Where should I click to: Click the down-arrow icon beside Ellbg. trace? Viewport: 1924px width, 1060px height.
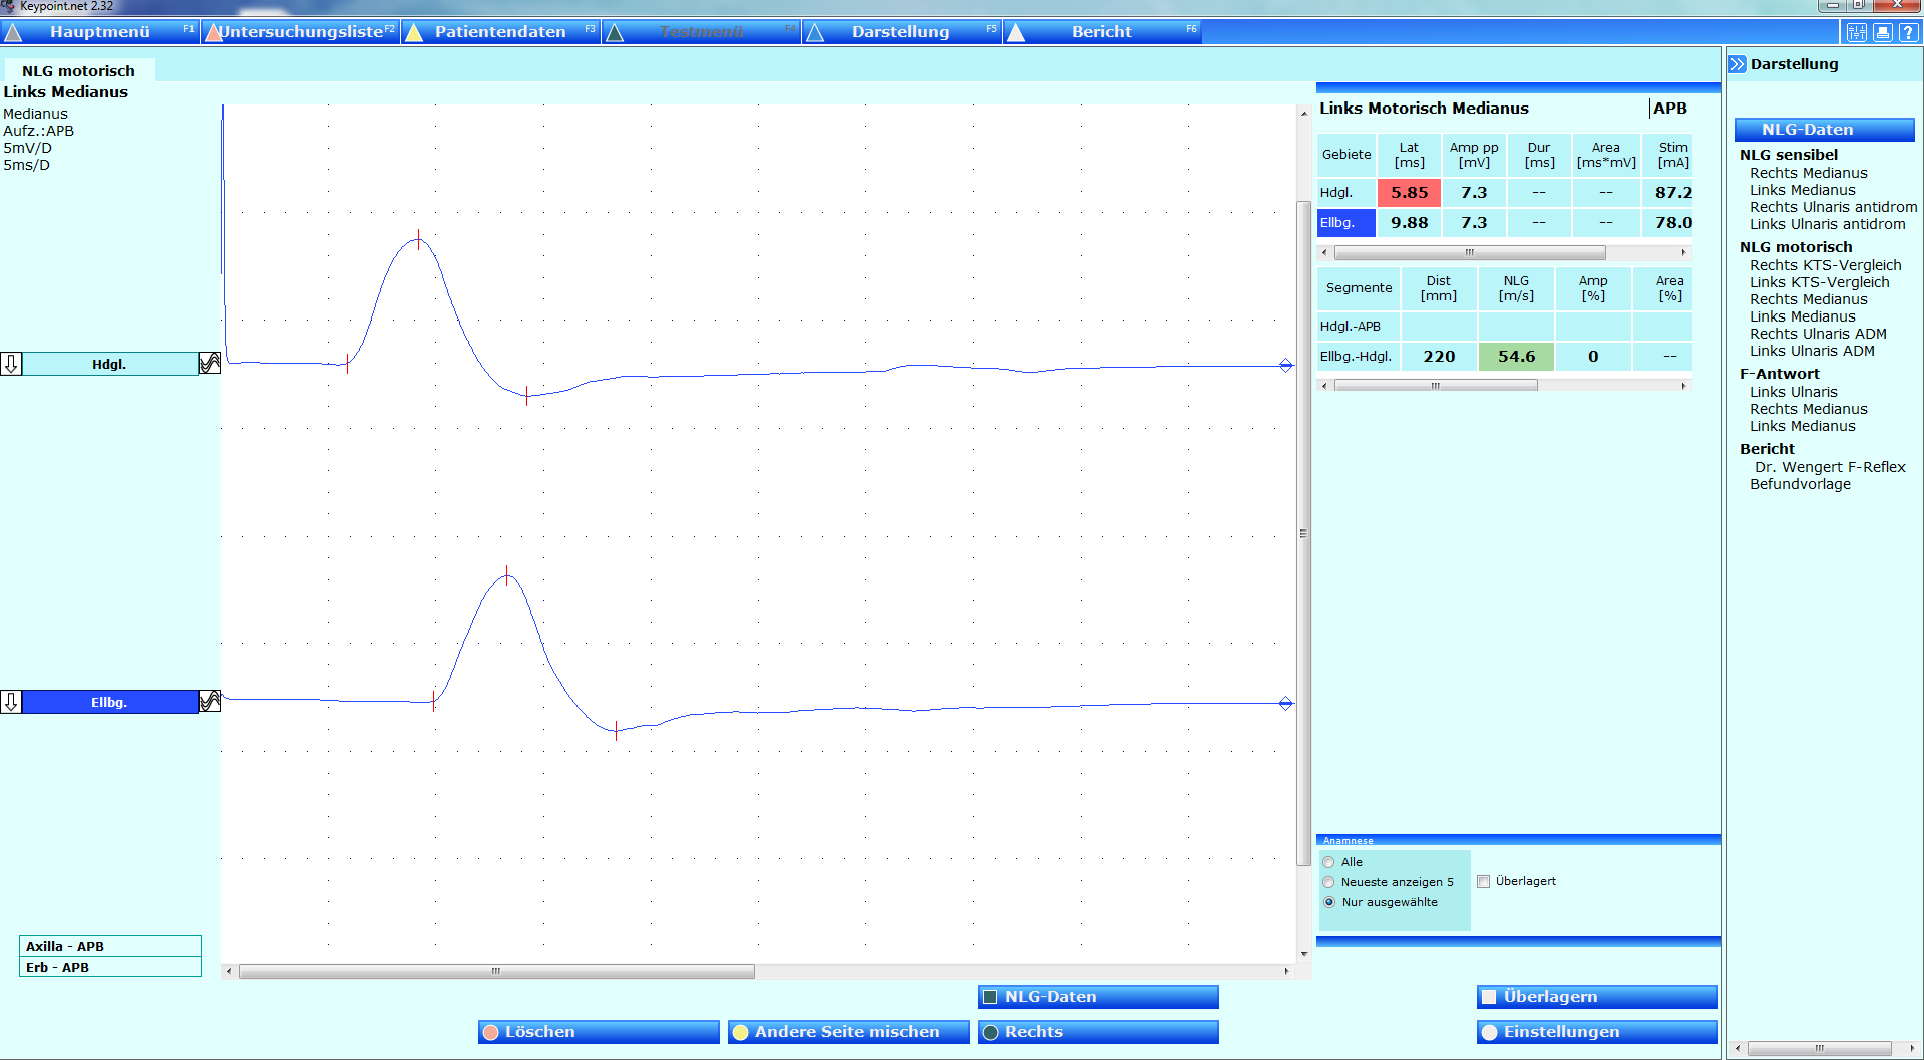pos(11,702)
